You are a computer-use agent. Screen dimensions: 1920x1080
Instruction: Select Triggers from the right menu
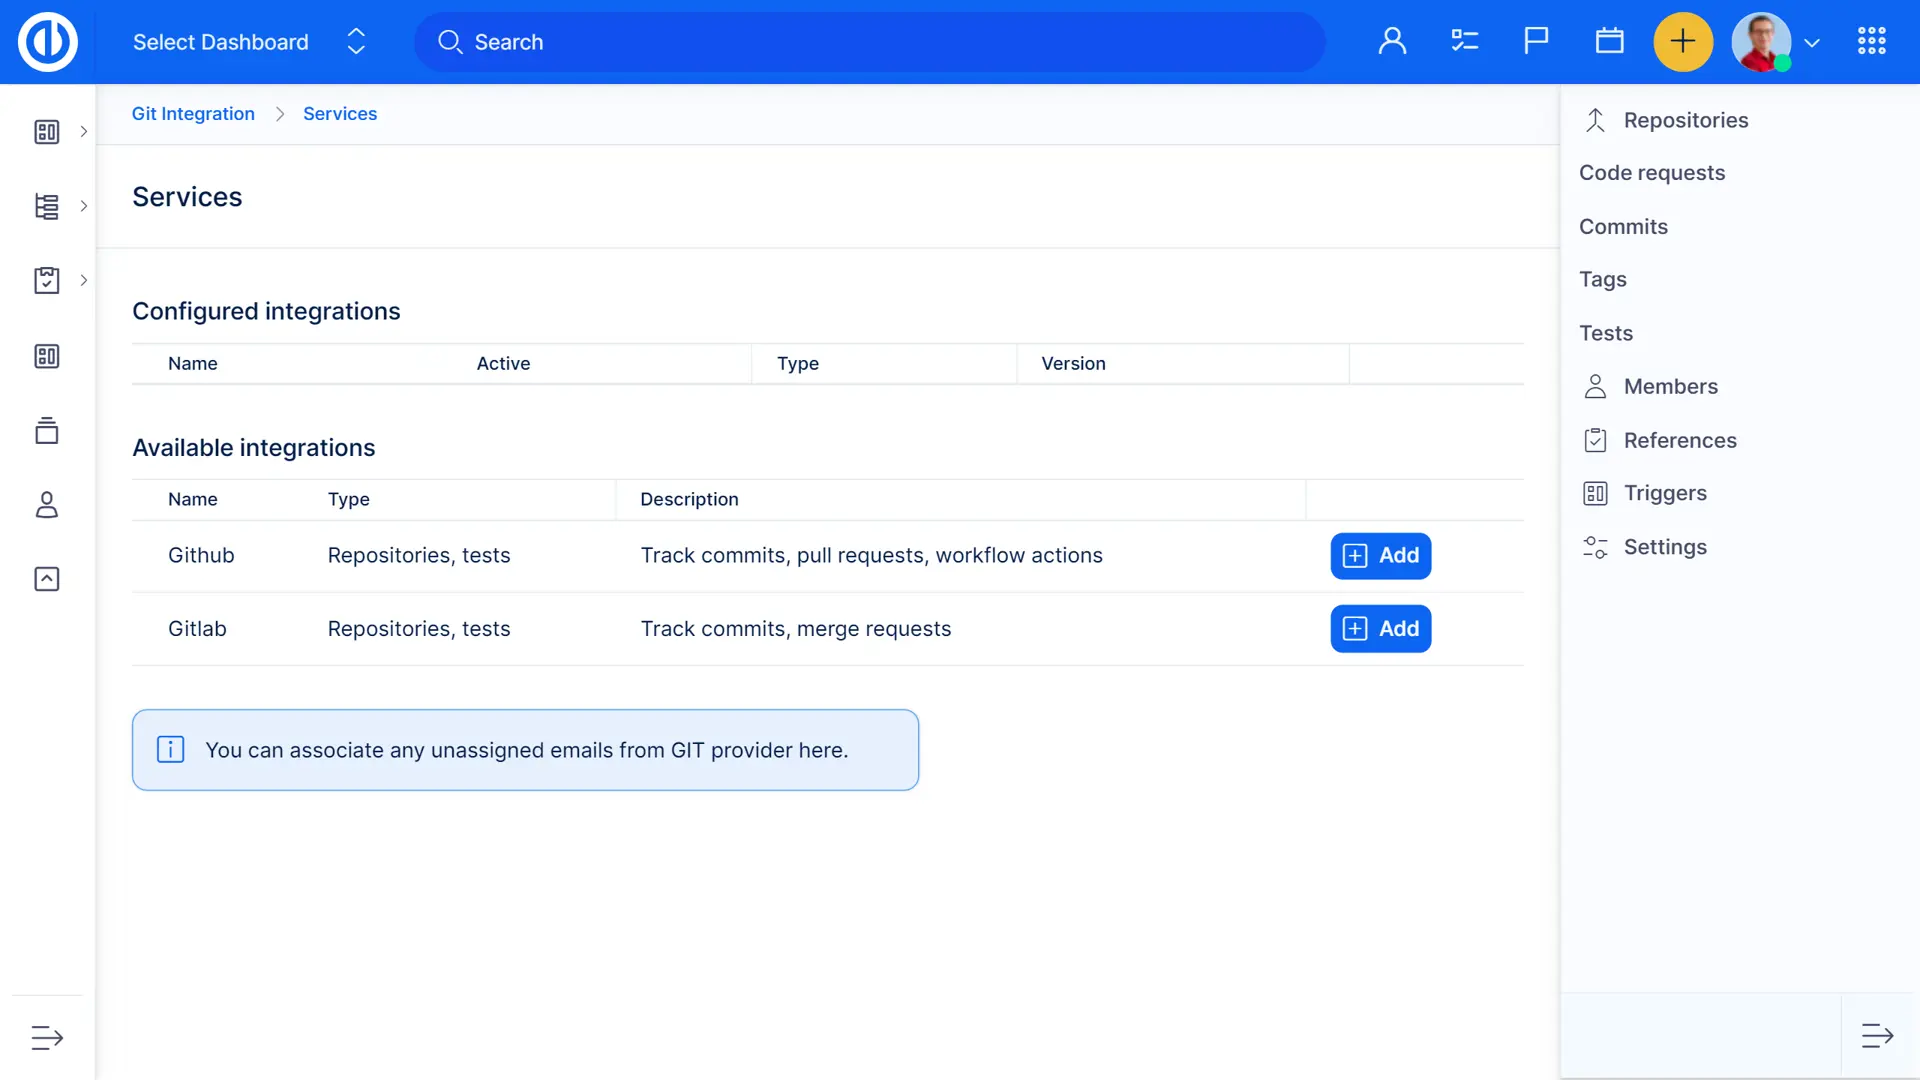1664,493
